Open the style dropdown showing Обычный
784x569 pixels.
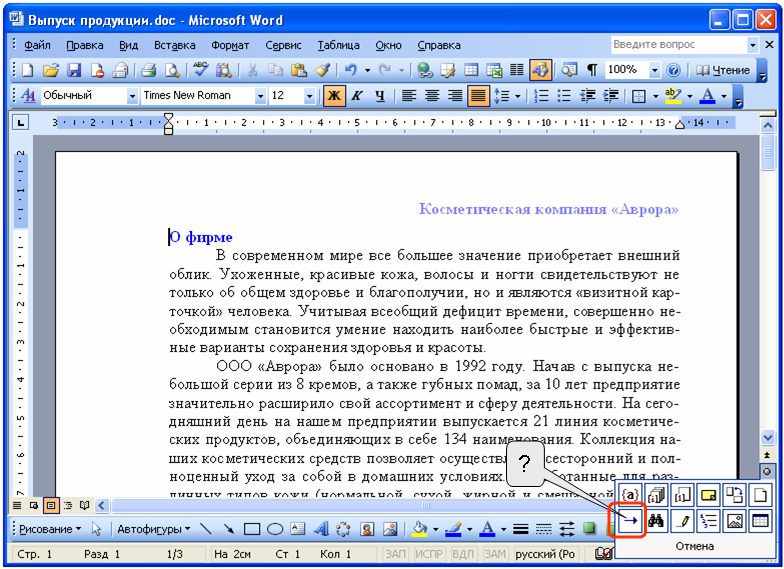[132, 96]
